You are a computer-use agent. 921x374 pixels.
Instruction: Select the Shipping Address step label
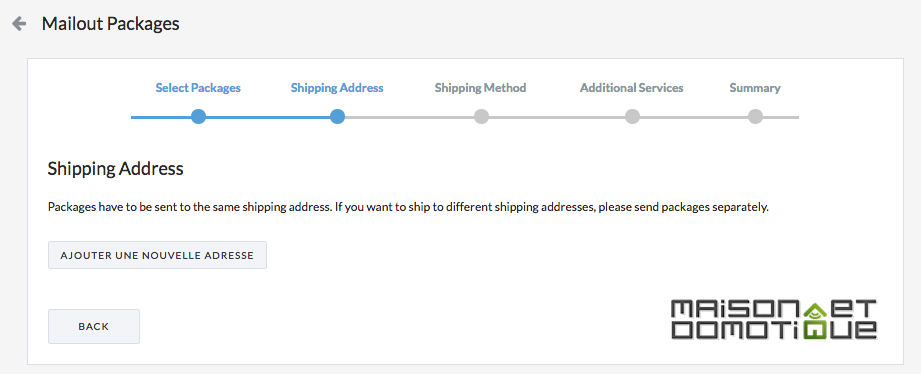tap(337, 88)
